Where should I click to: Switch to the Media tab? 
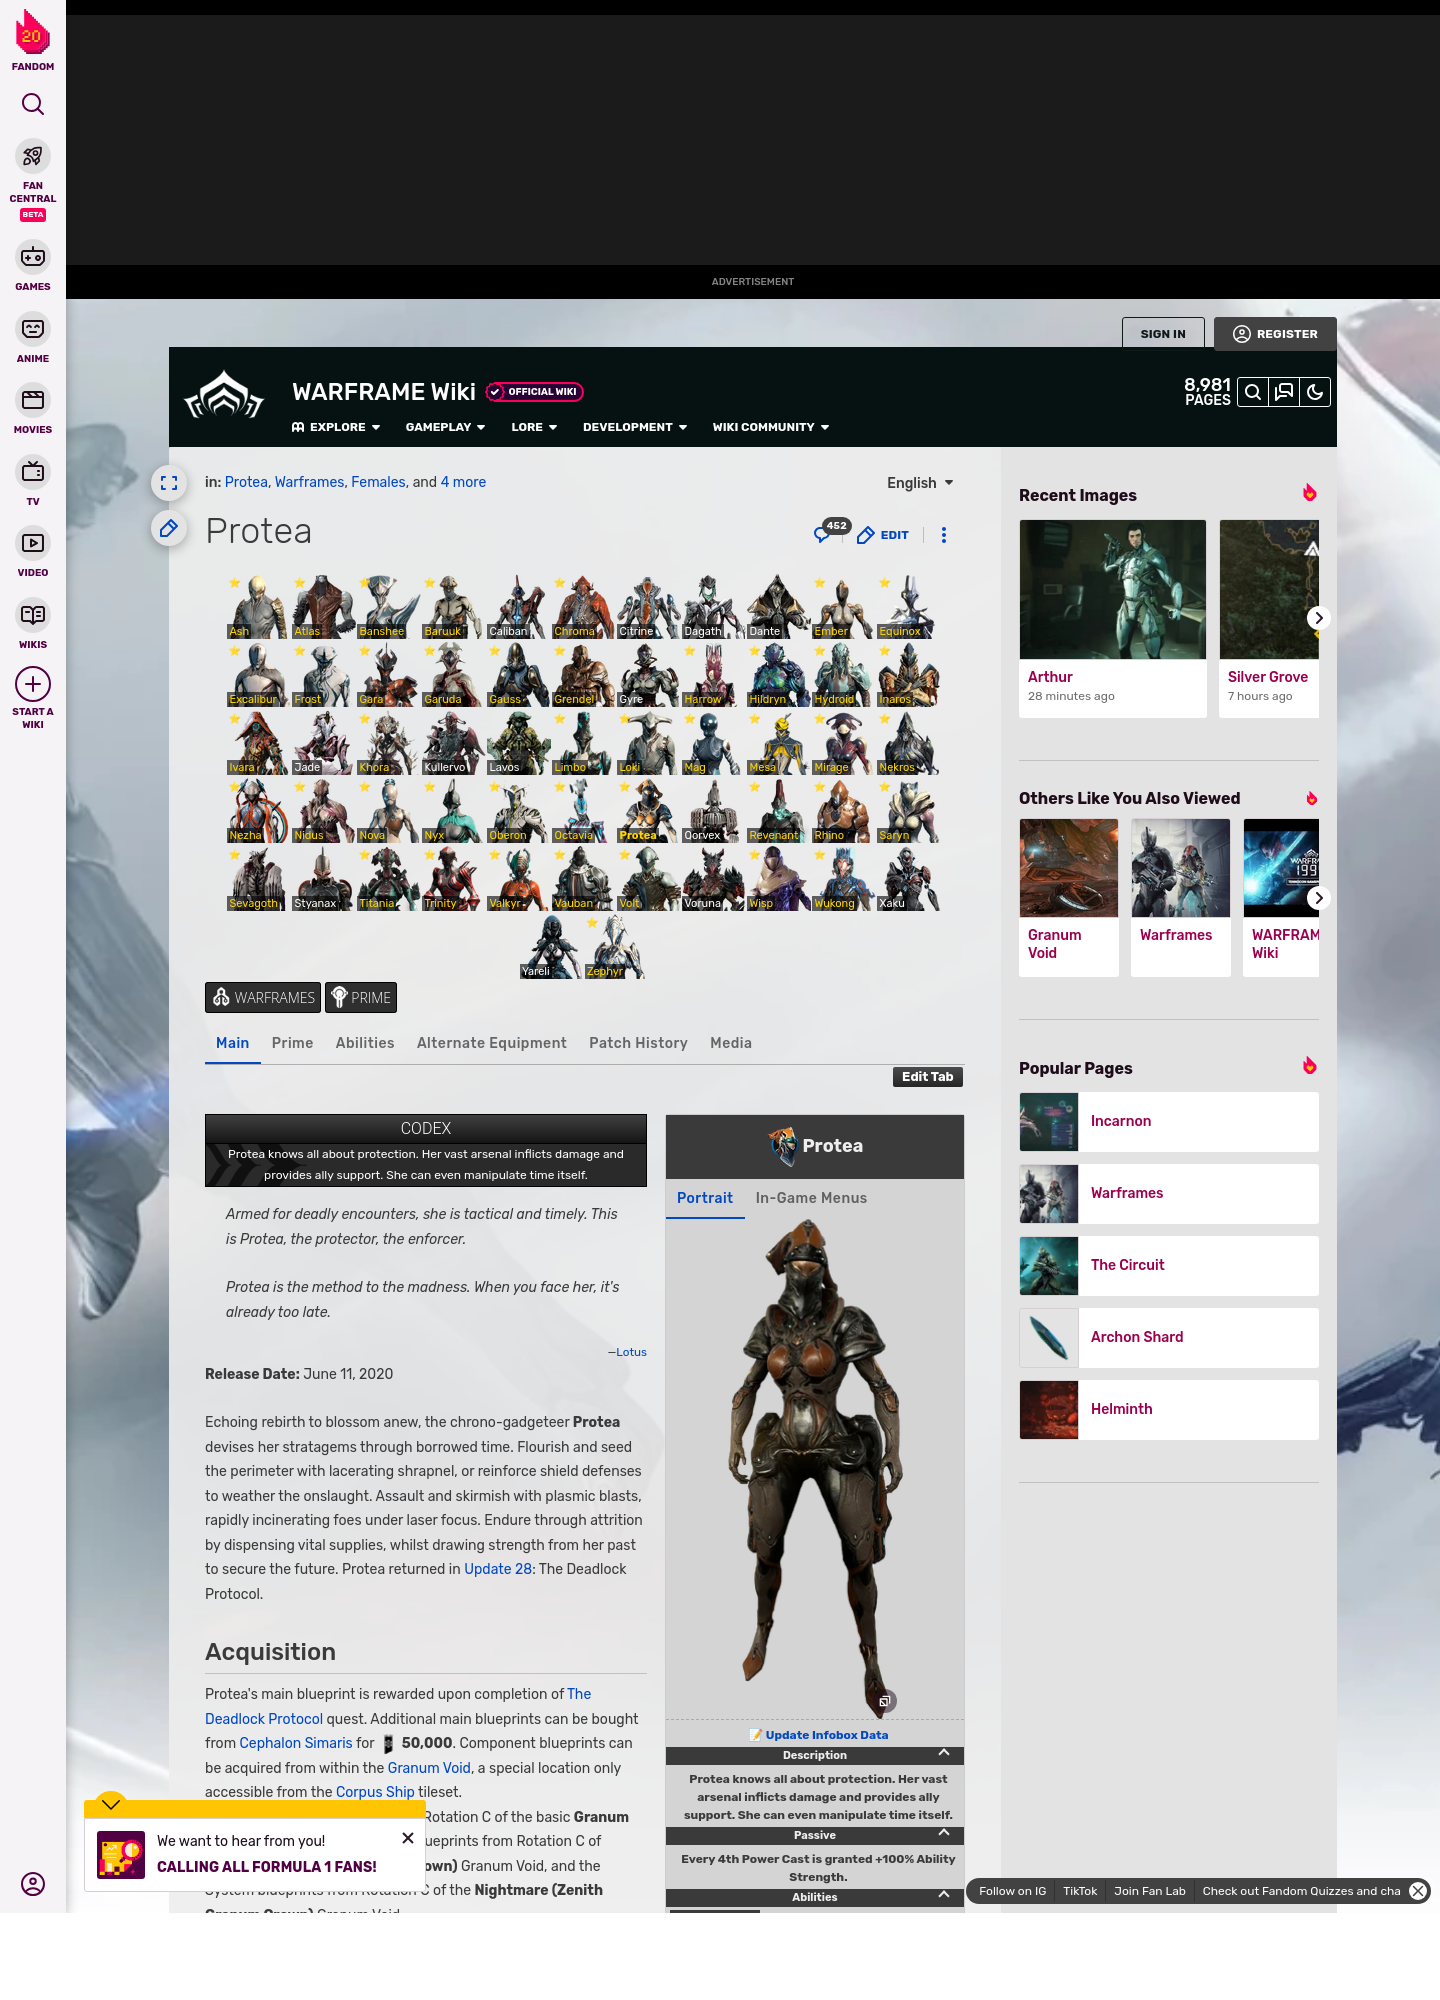click(731, 1043)
